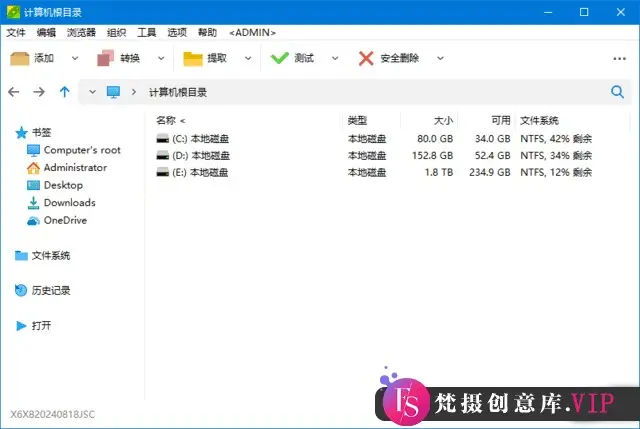The width and height of the screenshot is (640, 429).
Task: Click the search magnifier icon
Action: click(617, 92)
